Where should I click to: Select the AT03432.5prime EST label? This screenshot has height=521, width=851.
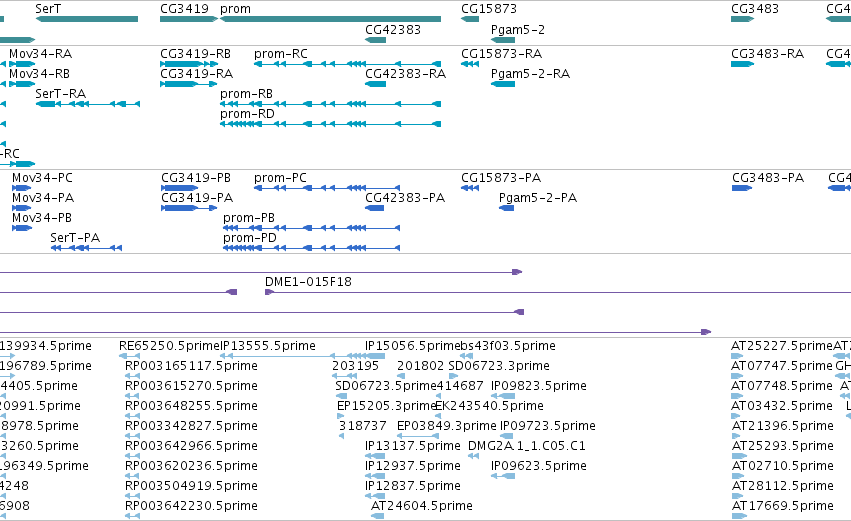(782, 406)
